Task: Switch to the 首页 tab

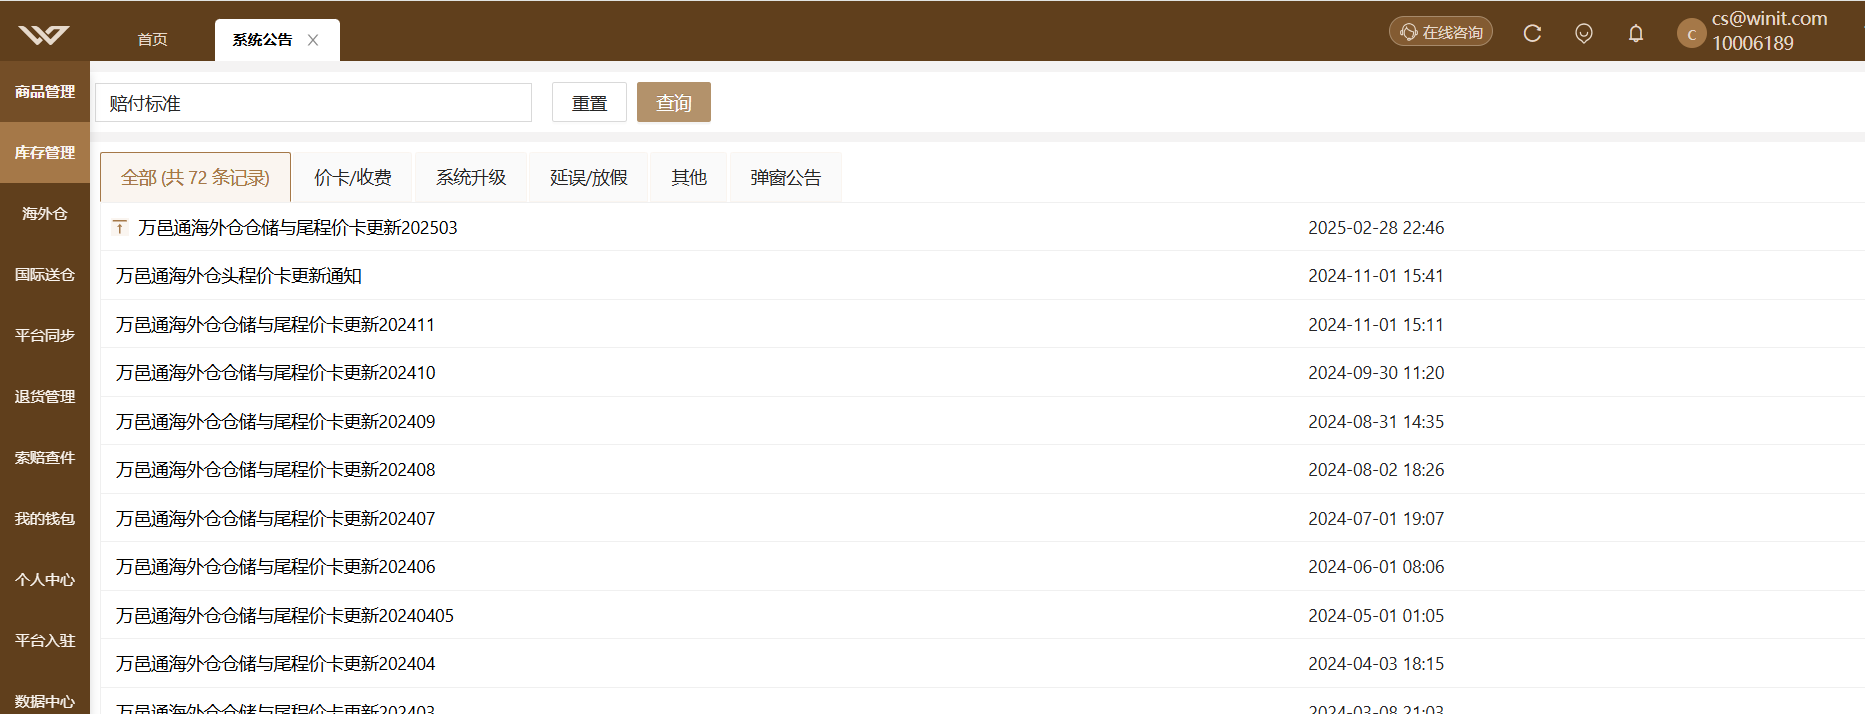Action: tap(152, 40)
